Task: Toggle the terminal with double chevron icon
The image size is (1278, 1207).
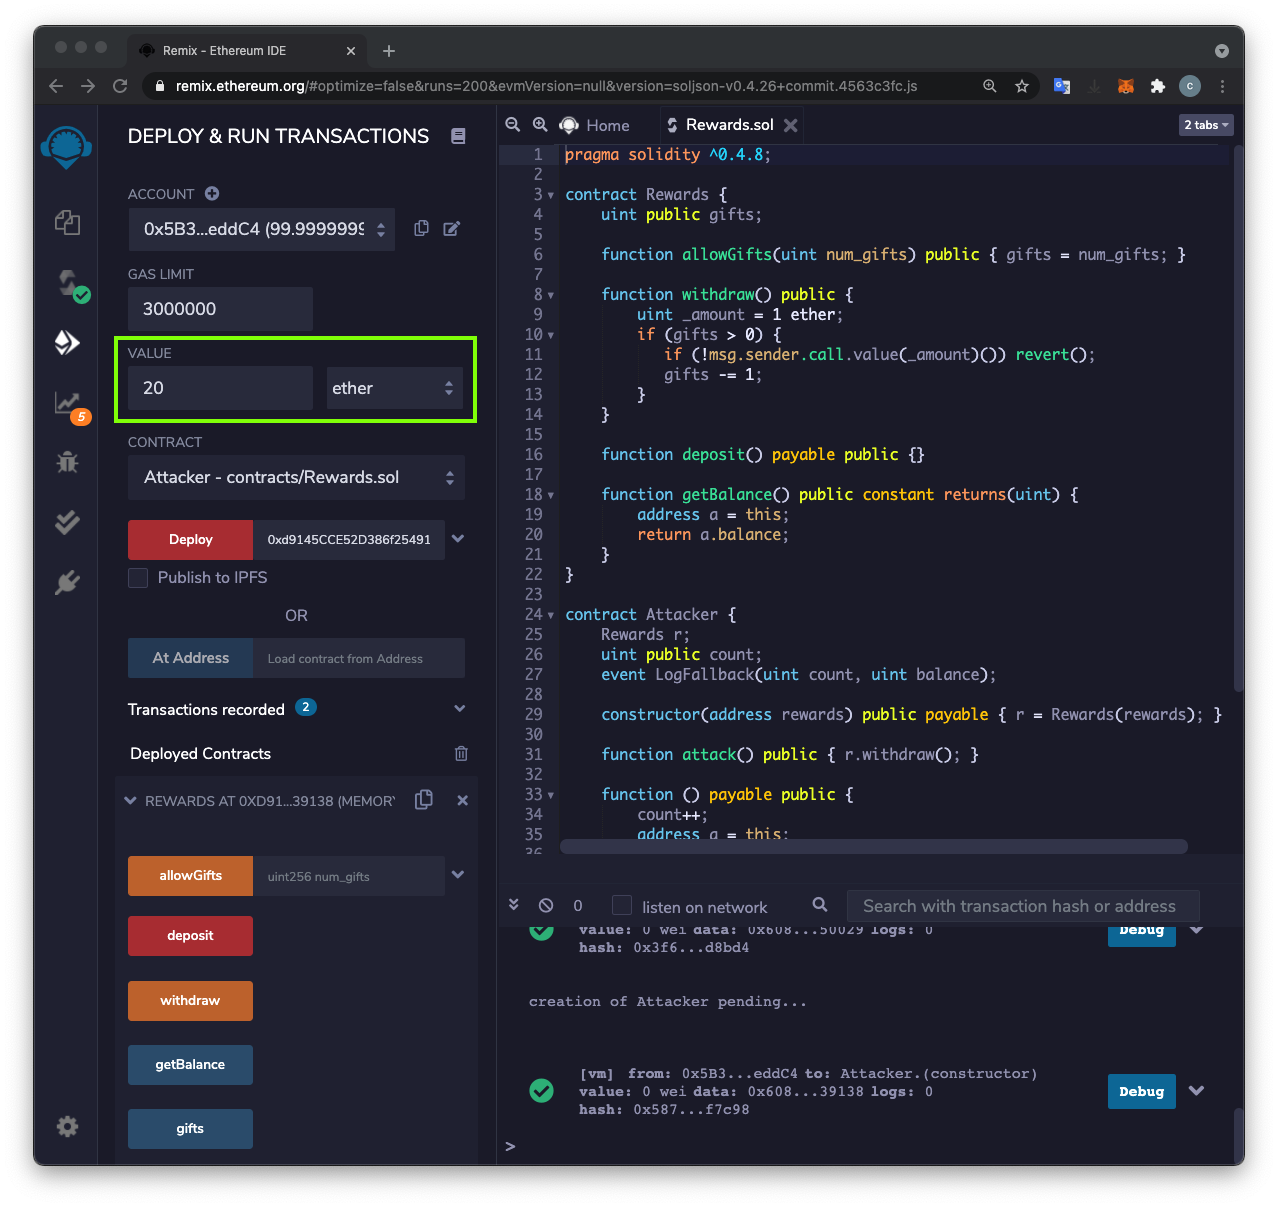Action: [x=514, y=904]
